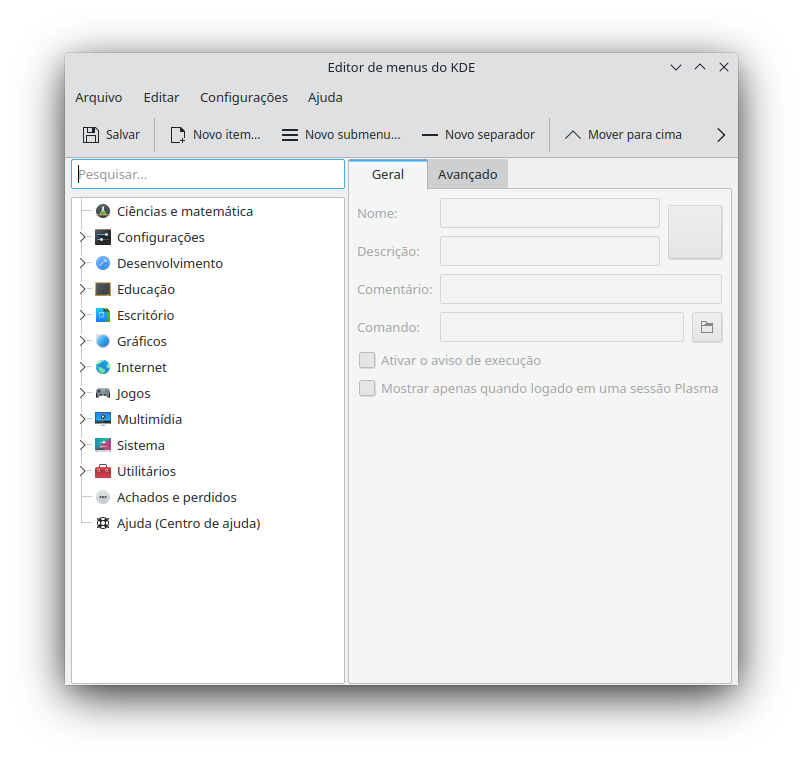Expand the Multimídia category
This screenshot has width=803, height=762.
[x=83, y=419]
